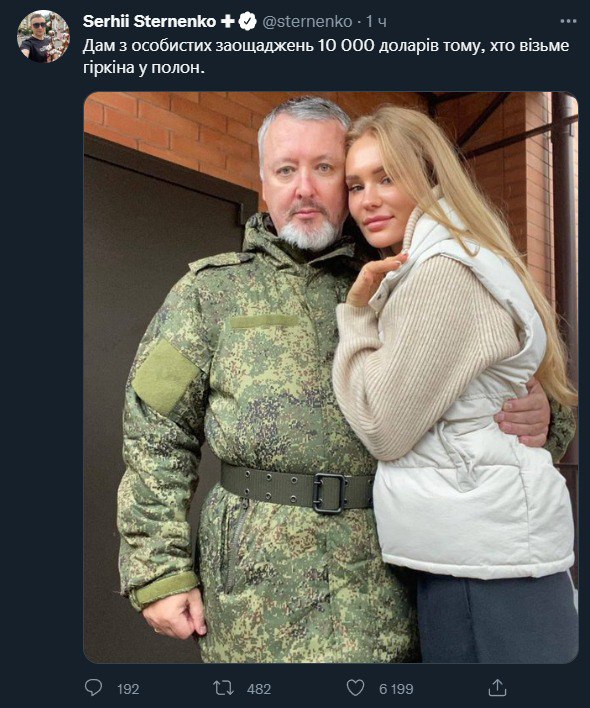This screenshot has height=708, width=590.
Task: Click the empty area between like and share
Action: [451, 689]
